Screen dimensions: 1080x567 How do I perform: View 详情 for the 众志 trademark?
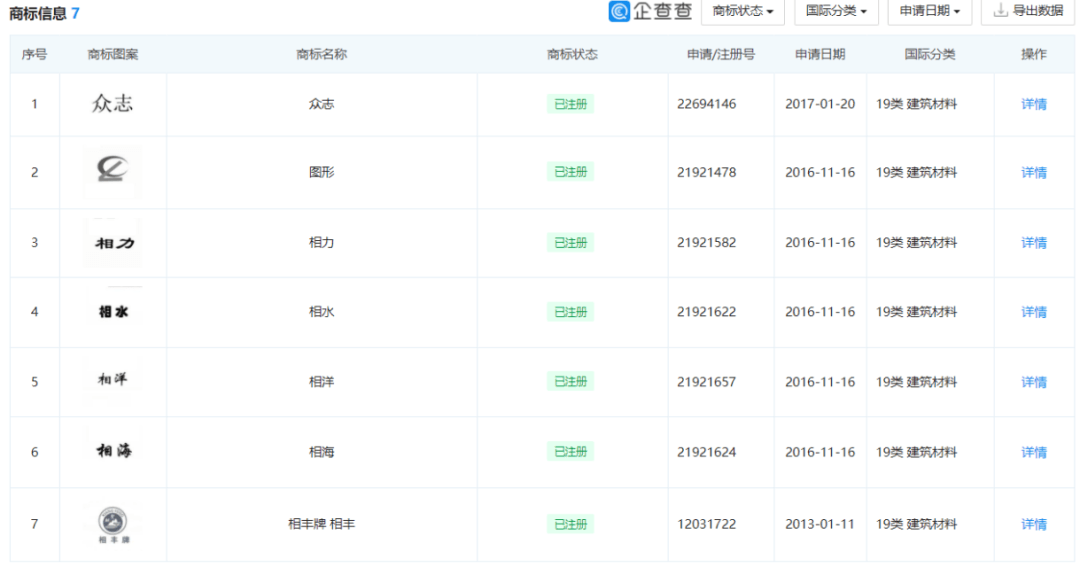[1033, 104]
